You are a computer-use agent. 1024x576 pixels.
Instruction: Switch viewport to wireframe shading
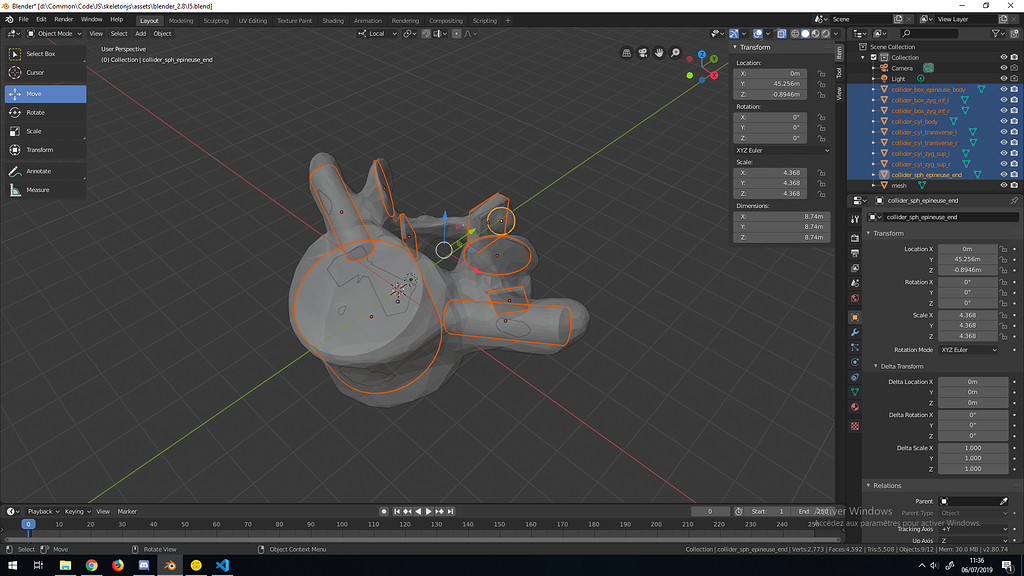[795, 33]
